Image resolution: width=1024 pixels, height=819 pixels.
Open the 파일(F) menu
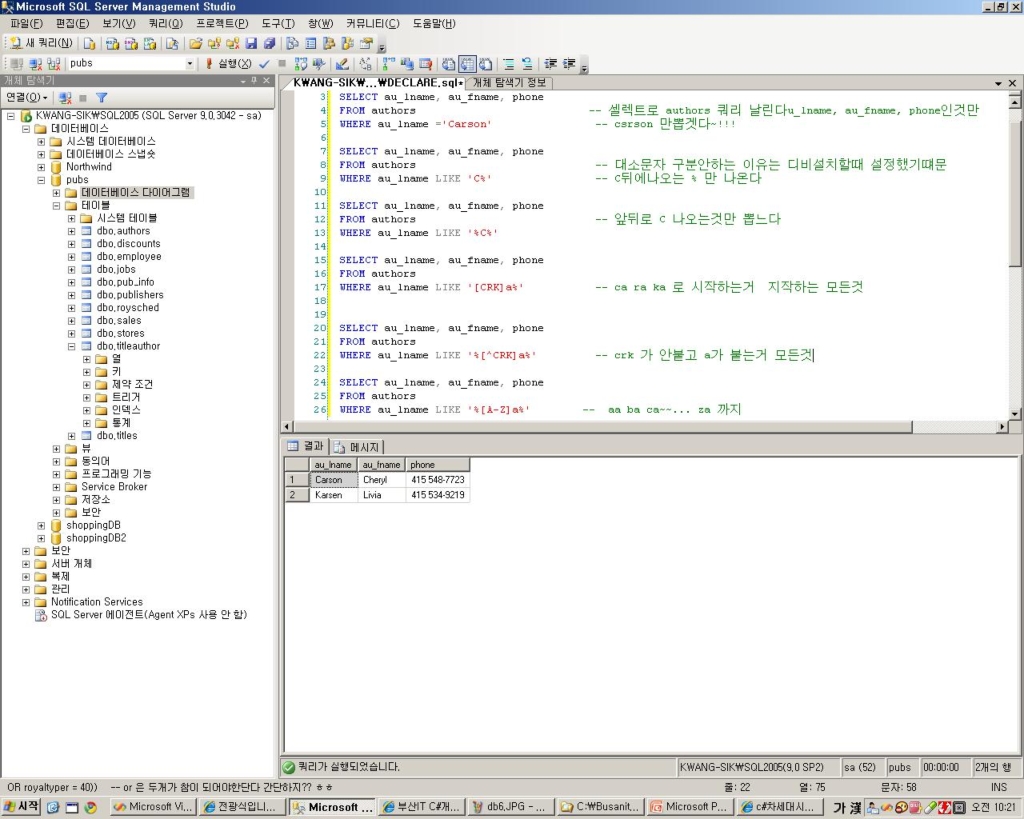click(x=26, y=24)
